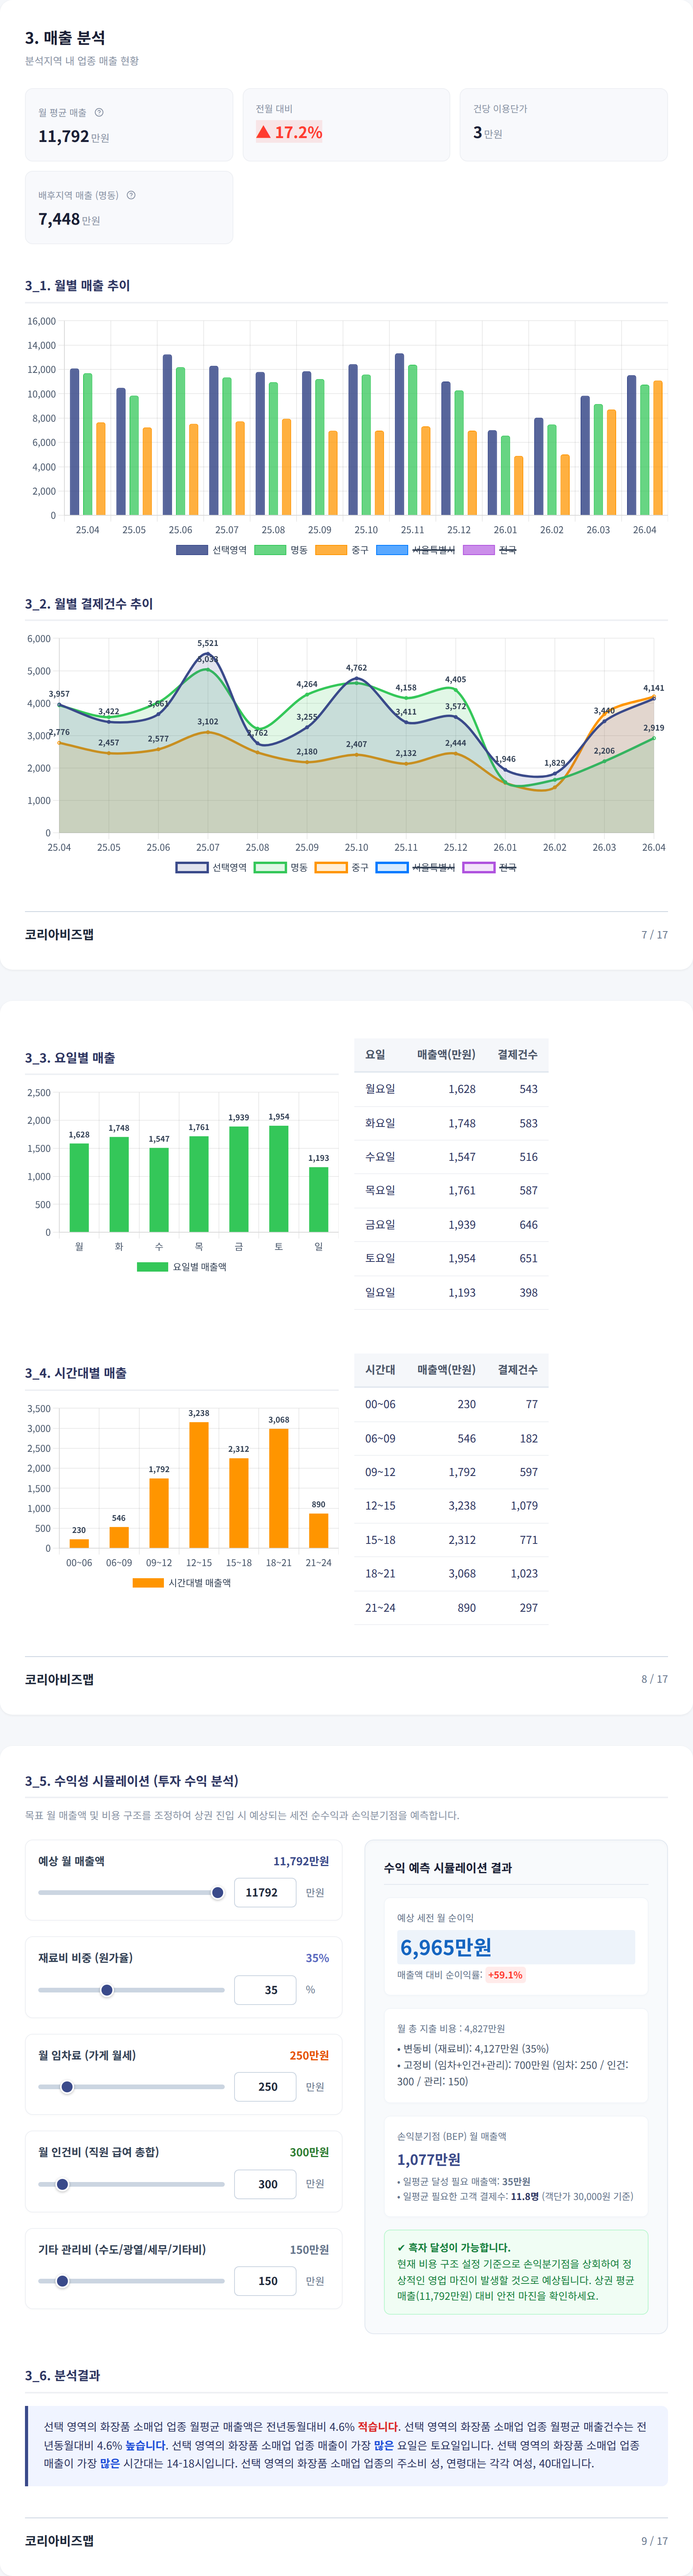The width and height of the screenshot is (693, 2576).
Task: Enable 전국 legend in payment count chart
Action: [x=490, y=867]
